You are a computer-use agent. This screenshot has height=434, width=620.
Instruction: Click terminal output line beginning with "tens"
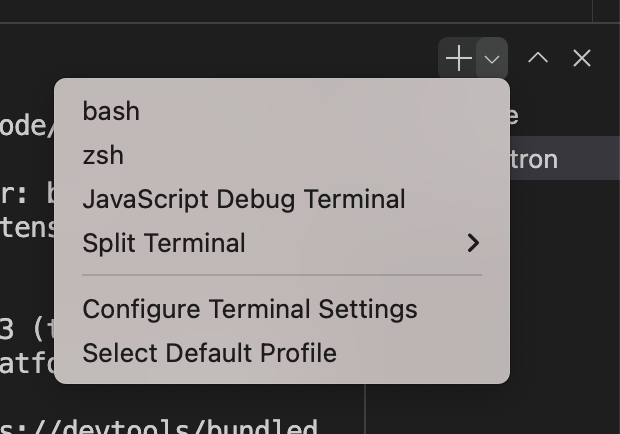(x=27, y=227)
